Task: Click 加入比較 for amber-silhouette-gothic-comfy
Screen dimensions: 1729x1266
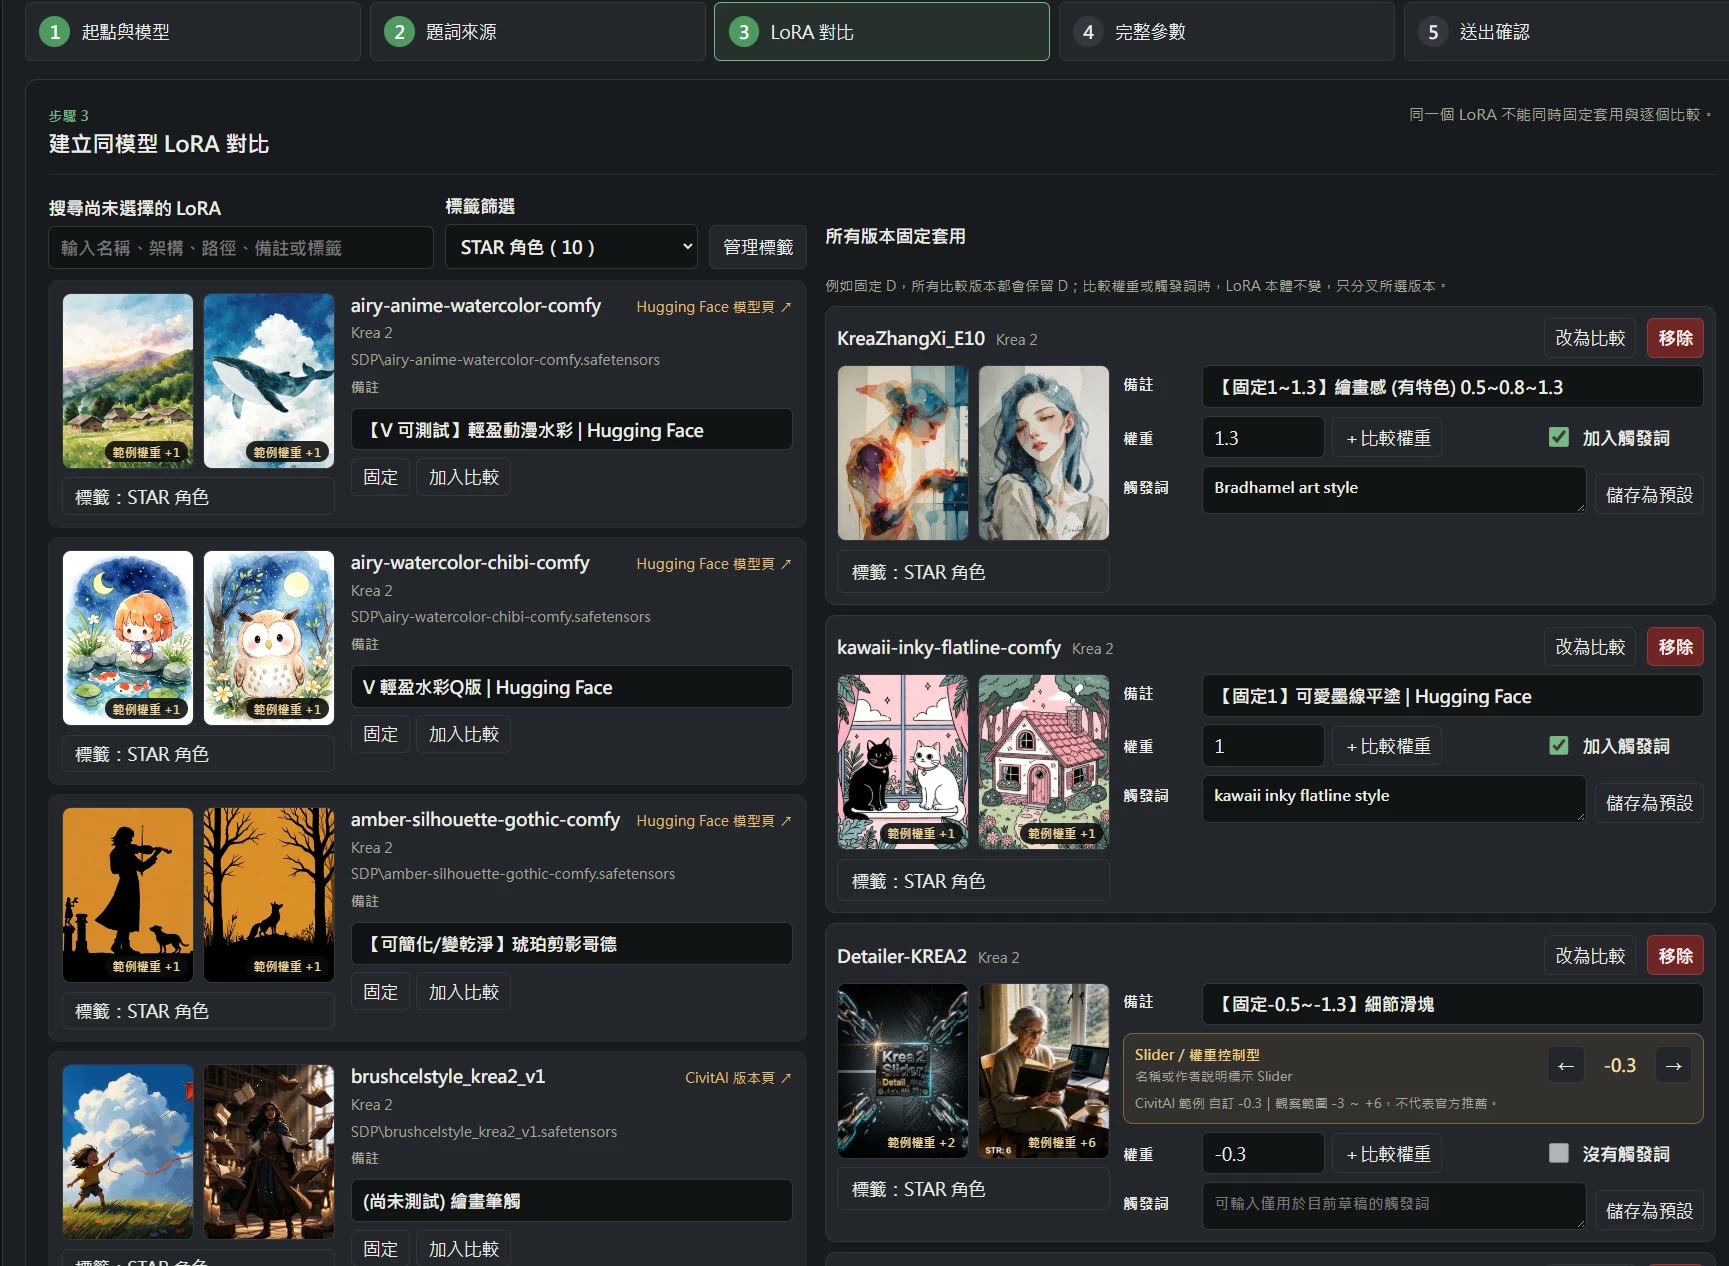Action: click(464, 992)
